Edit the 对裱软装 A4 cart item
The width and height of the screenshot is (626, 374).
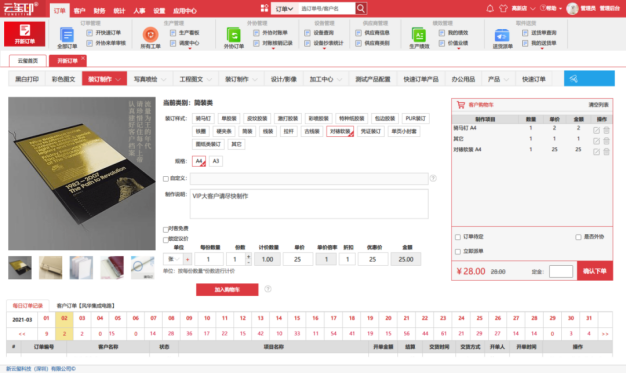(x=596, y=152)
